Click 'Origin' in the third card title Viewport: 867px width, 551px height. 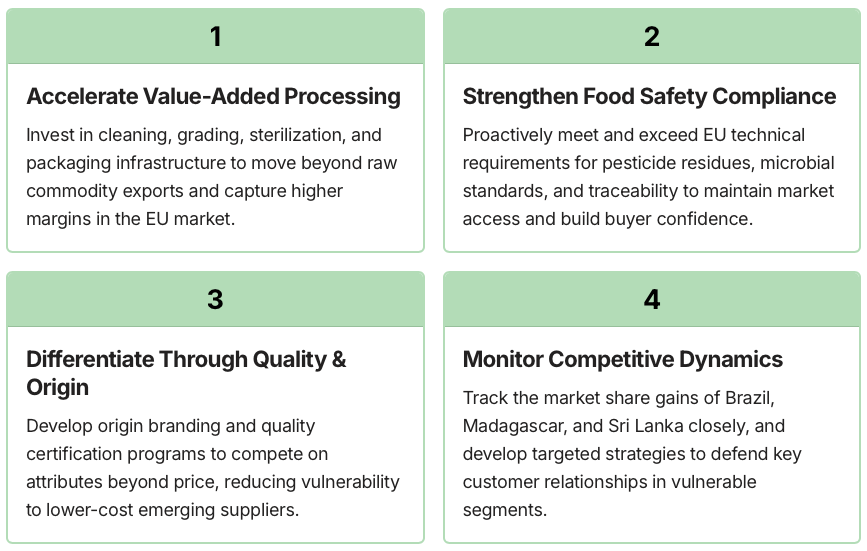(x=58, y=387)
